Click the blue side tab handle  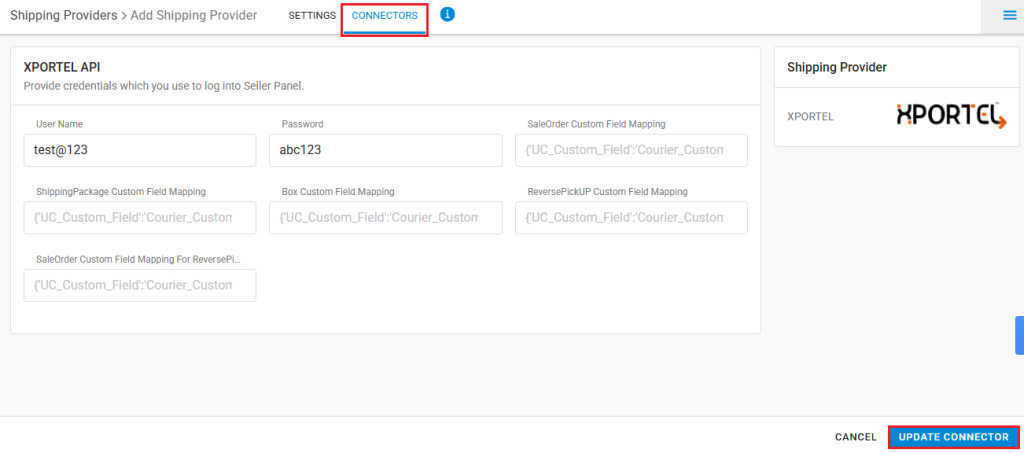coord(1019,336)
